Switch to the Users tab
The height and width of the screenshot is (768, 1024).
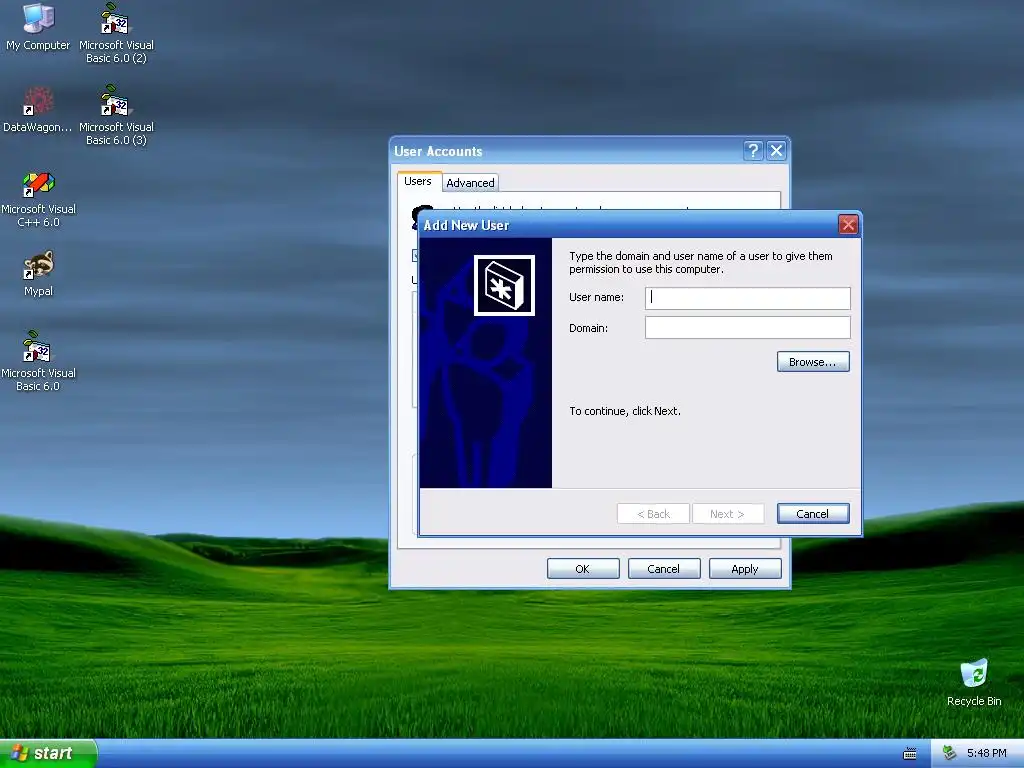pos(418,182)
